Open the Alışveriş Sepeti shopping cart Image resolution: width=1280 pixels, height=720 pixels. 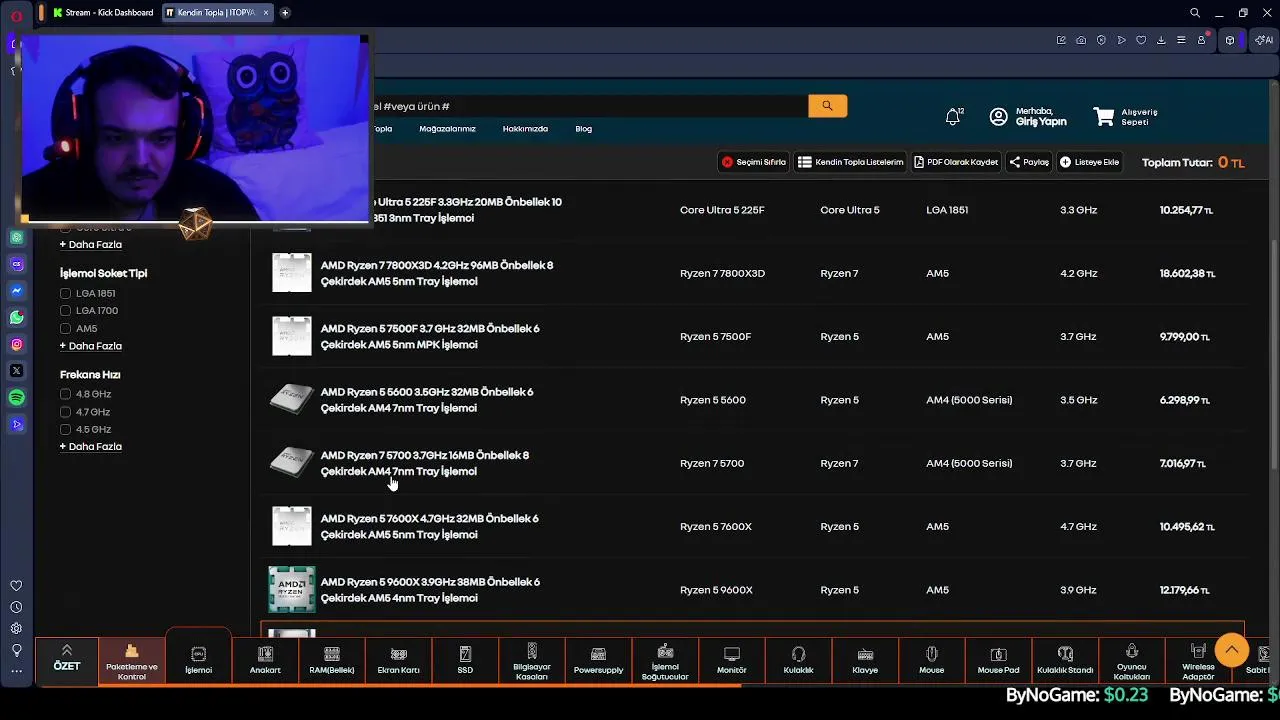tap(1125, 117)
